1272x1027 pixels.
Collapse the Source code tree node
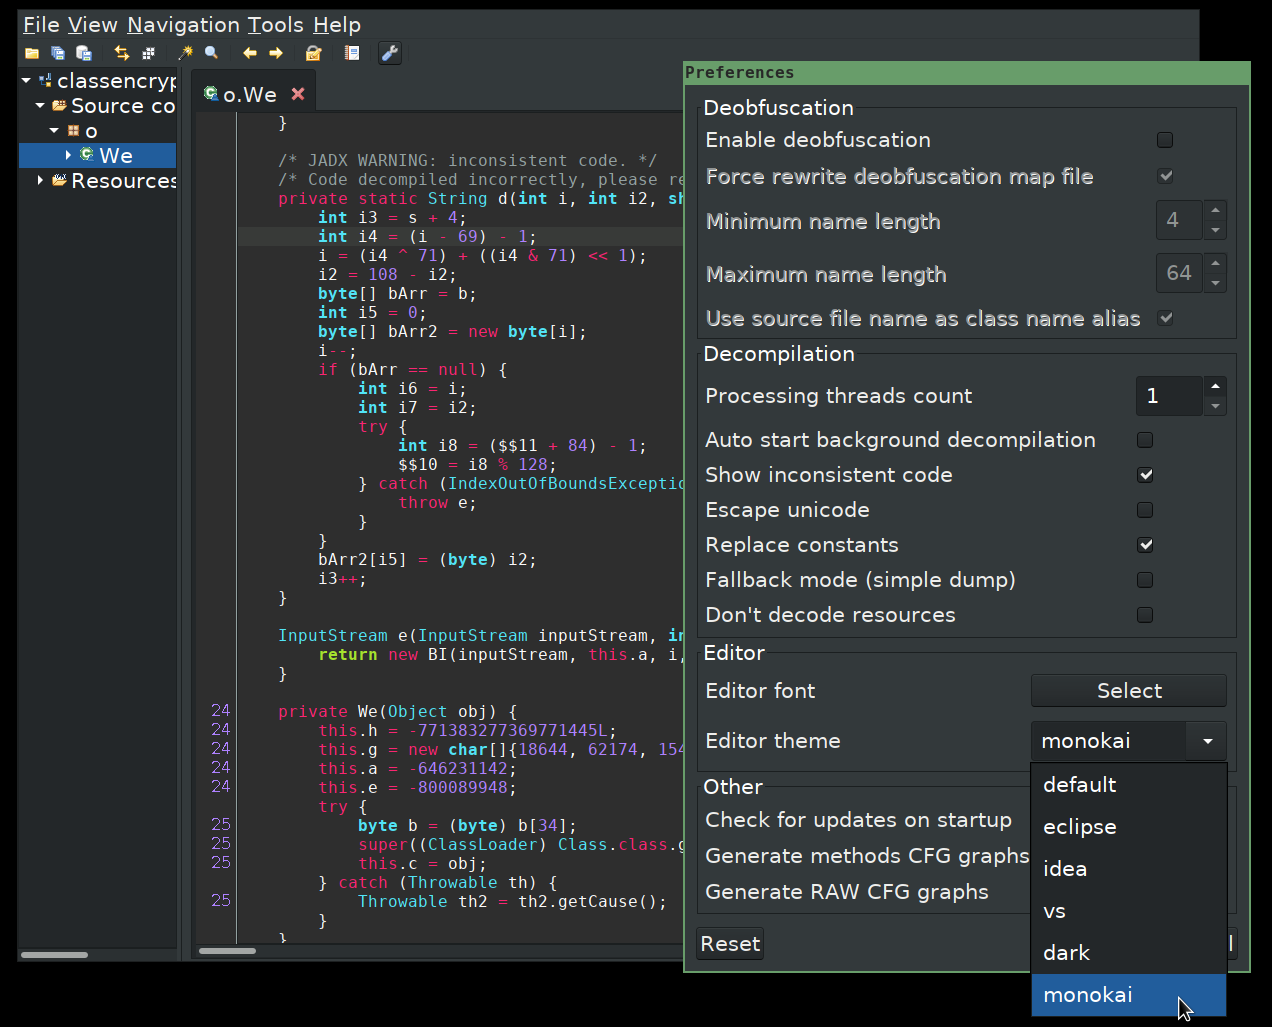(39, 105)
